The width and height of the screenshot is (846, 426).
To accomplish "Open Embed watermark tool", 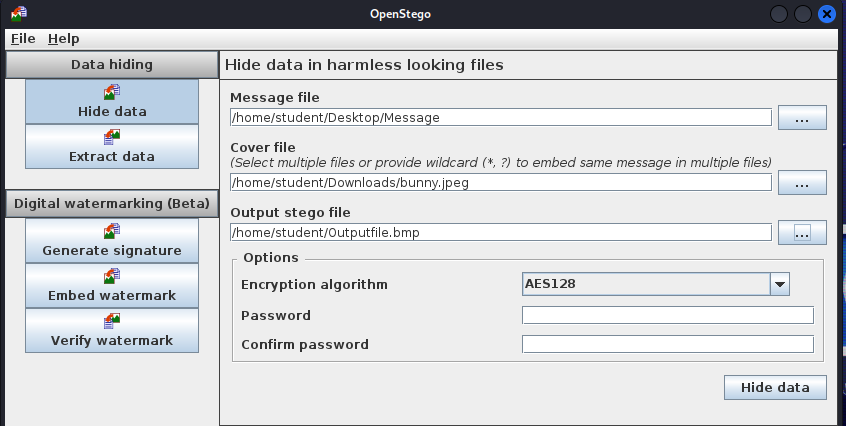I will coord(112,285).
